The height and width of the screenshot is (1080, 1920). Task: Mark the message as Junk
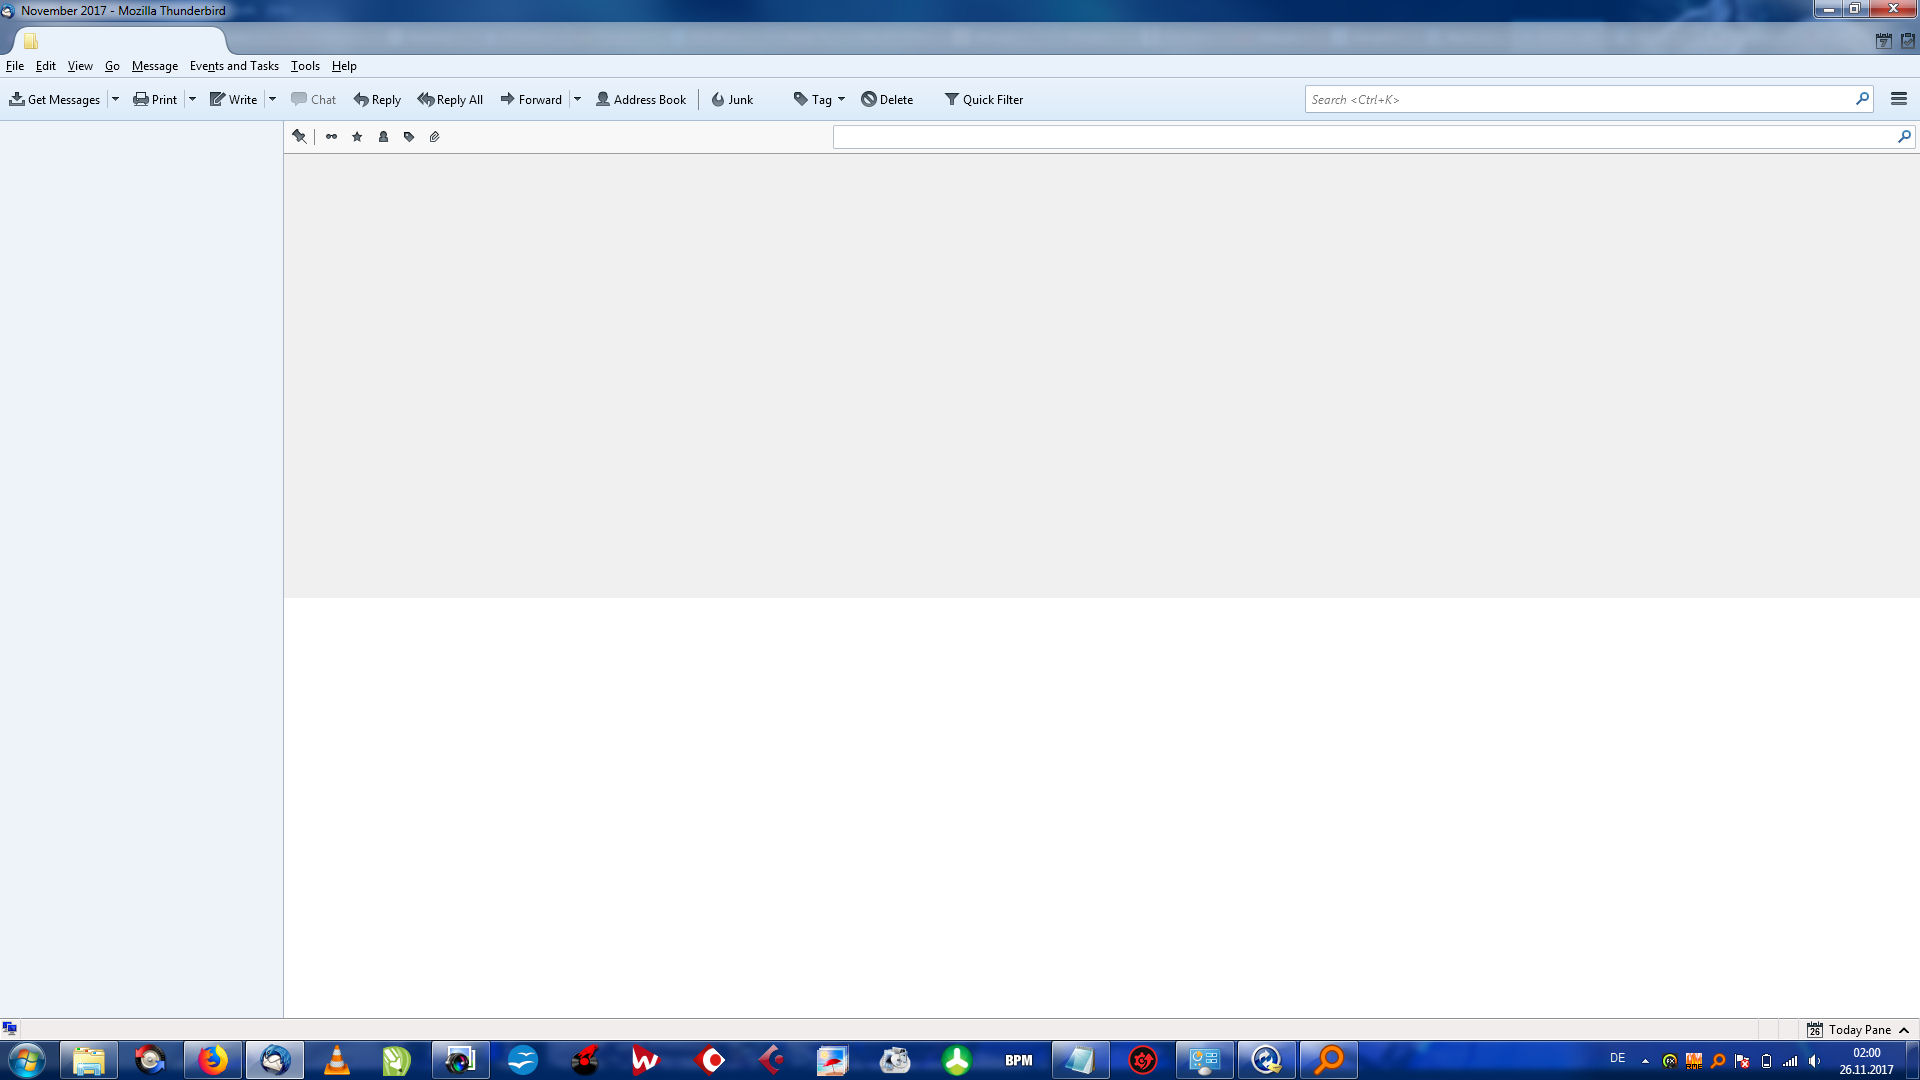pyautogui.click(x=732, y=99)
